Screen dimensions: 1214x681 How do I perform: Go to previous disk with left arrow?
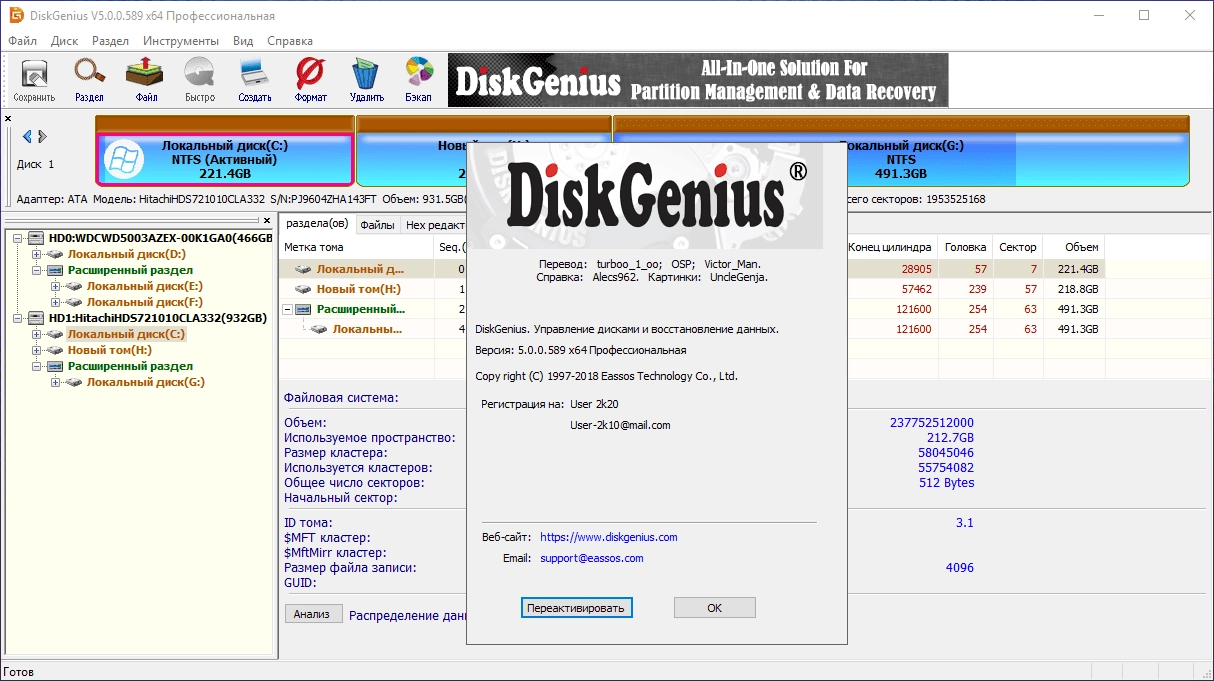tap(27, 137)
